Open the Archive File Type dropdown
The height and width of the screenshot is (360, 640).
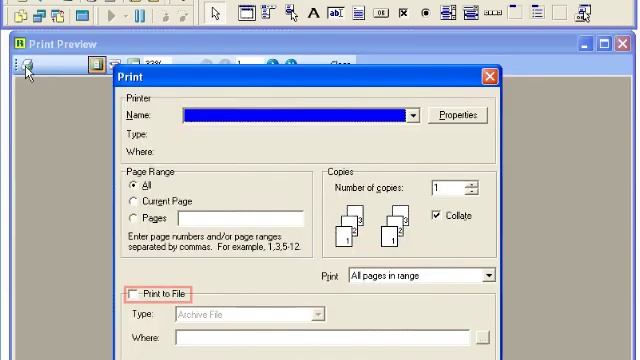pos(318,315)
